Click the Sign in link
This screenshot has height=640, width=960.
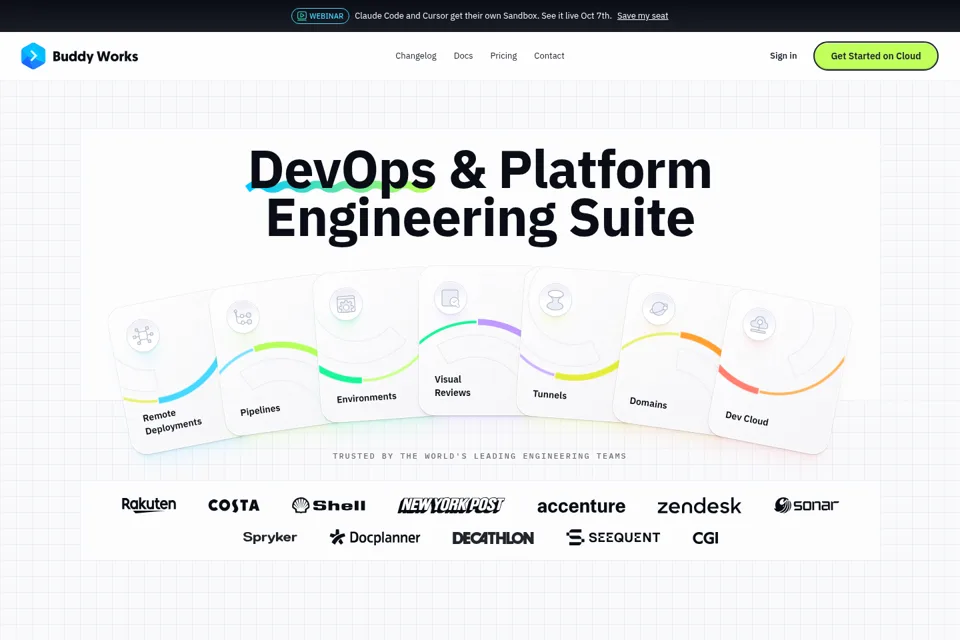tap(783, 56)
